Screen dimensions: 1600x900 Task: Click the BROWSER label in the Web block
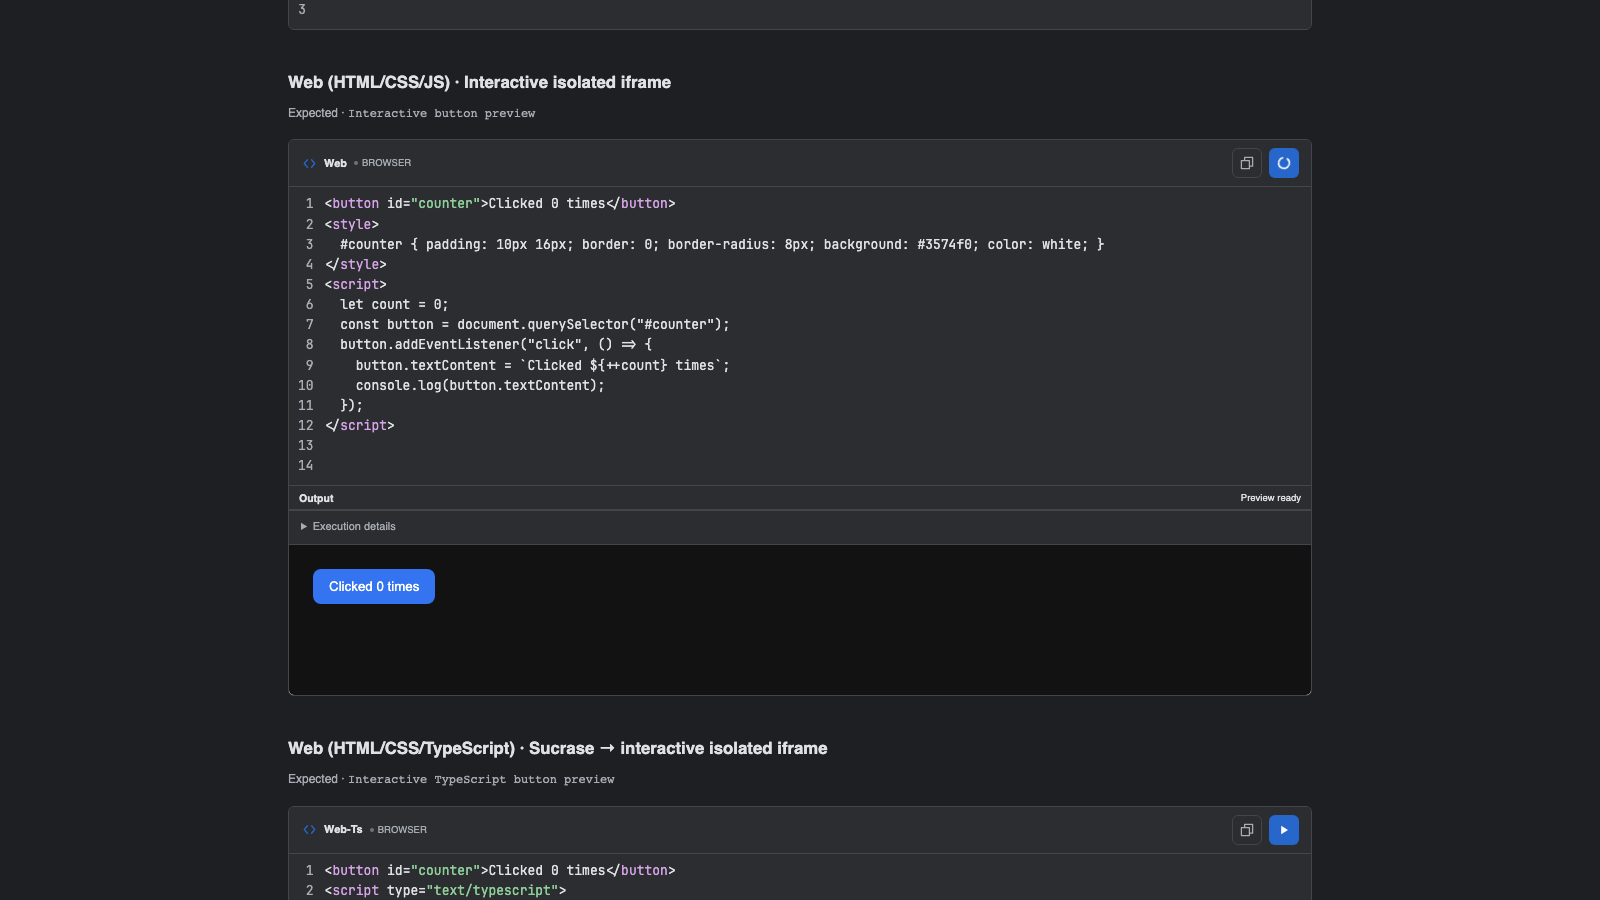pyautogui.click(x=386, y=163)
